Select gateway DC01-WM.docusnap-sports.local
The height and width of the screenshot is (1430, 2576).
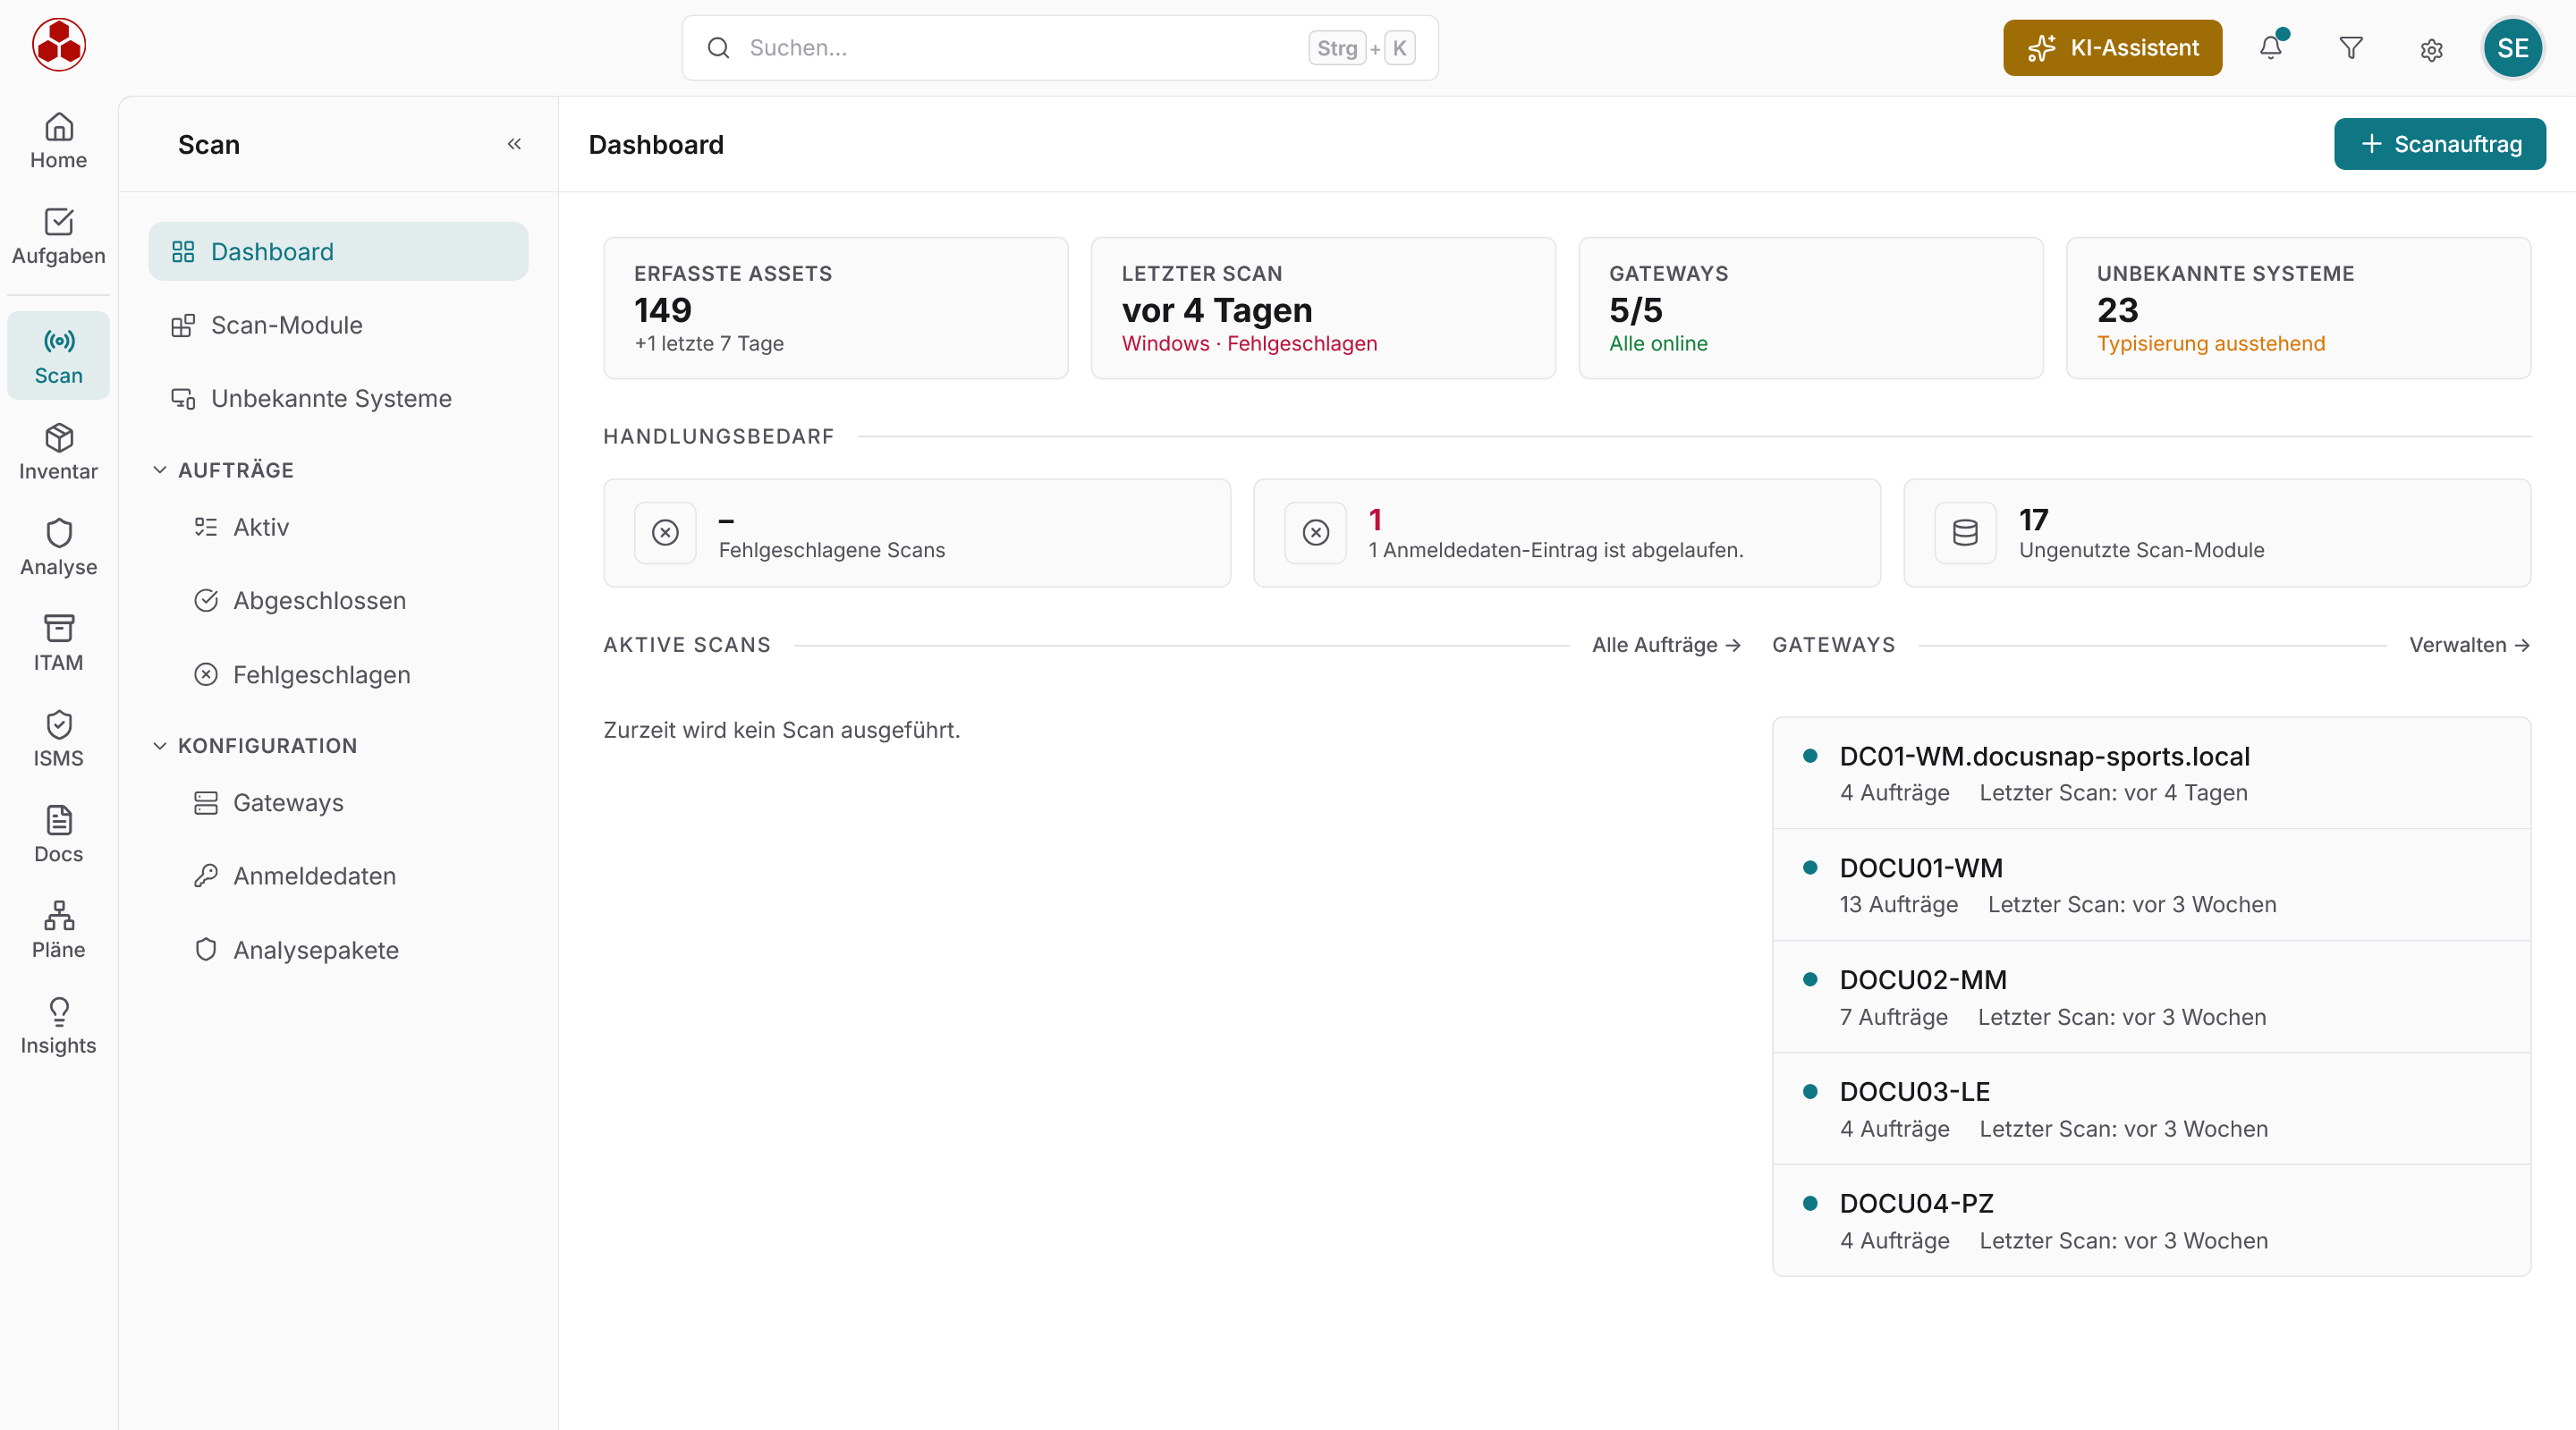tap(2151, 773)
